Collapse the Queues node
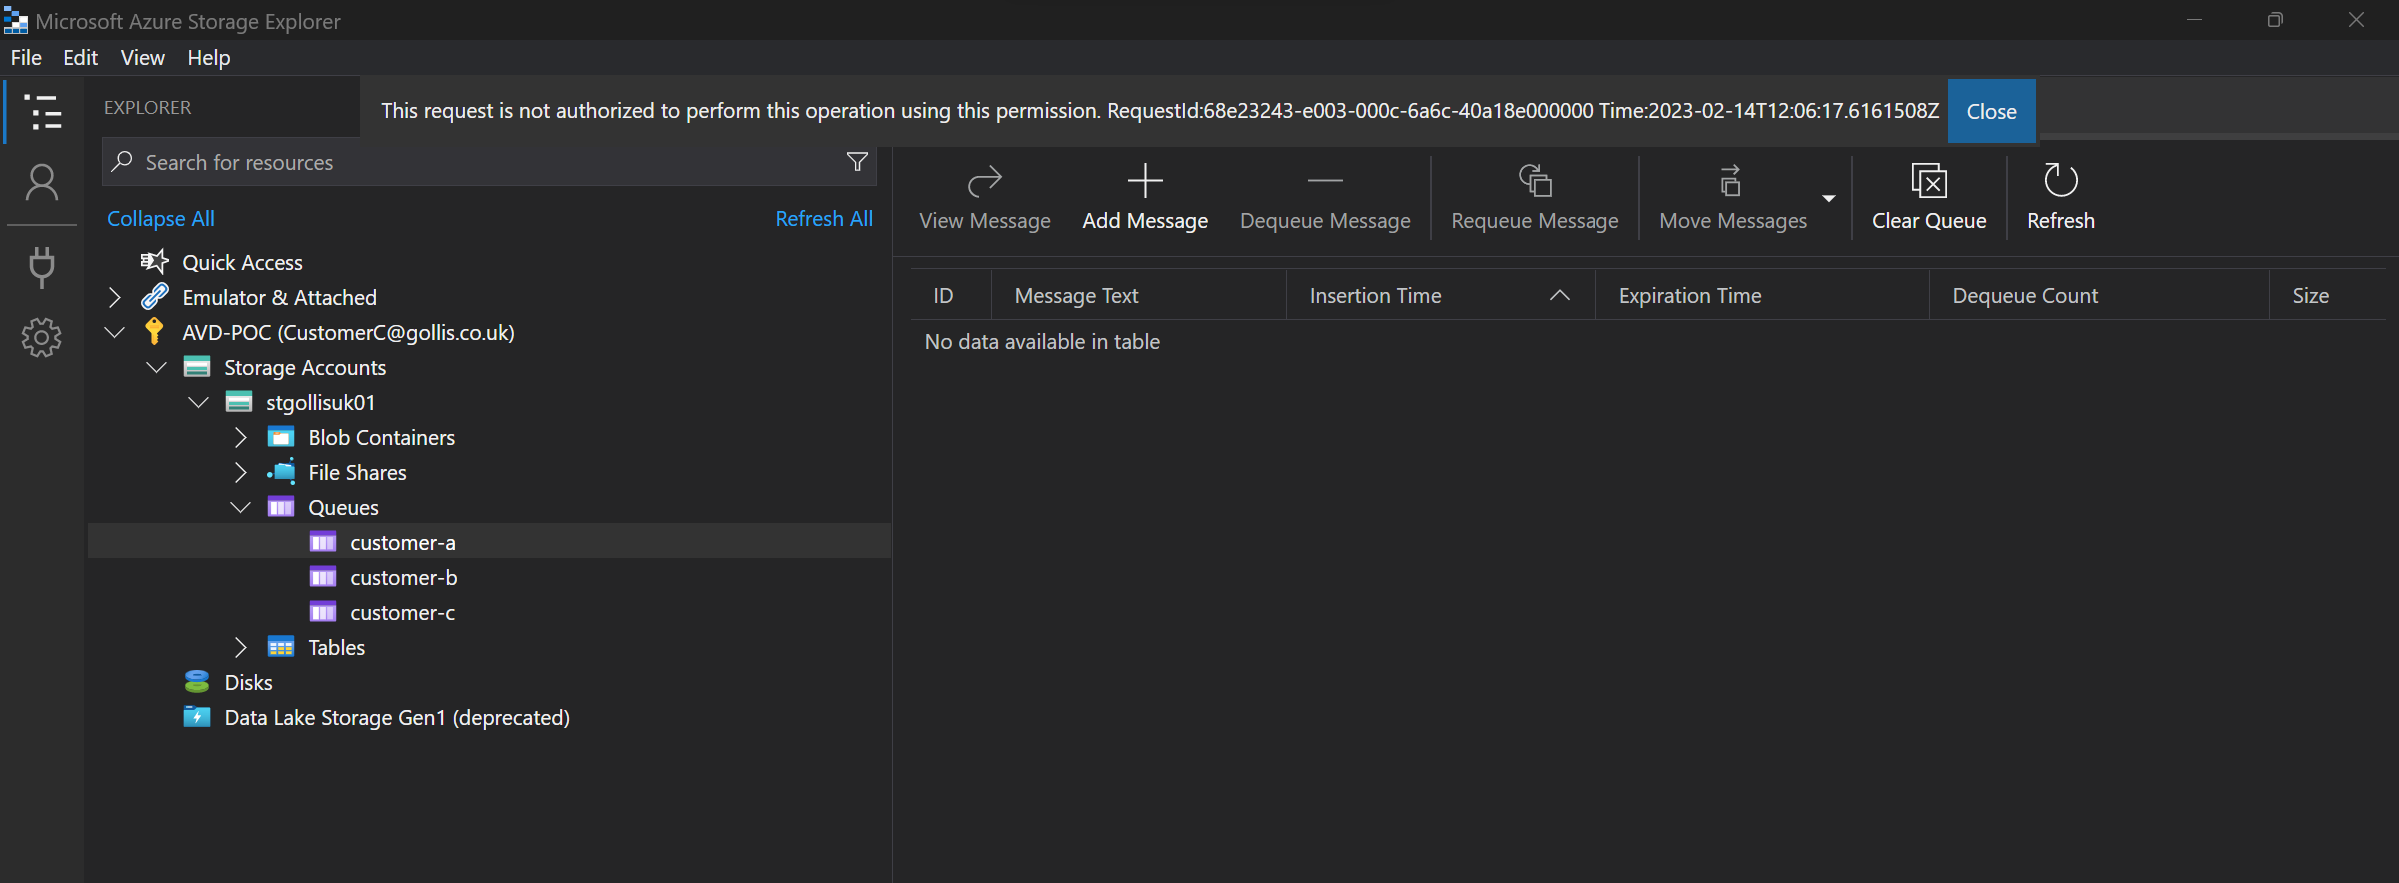2399x883 pixels. click(240, 507)
